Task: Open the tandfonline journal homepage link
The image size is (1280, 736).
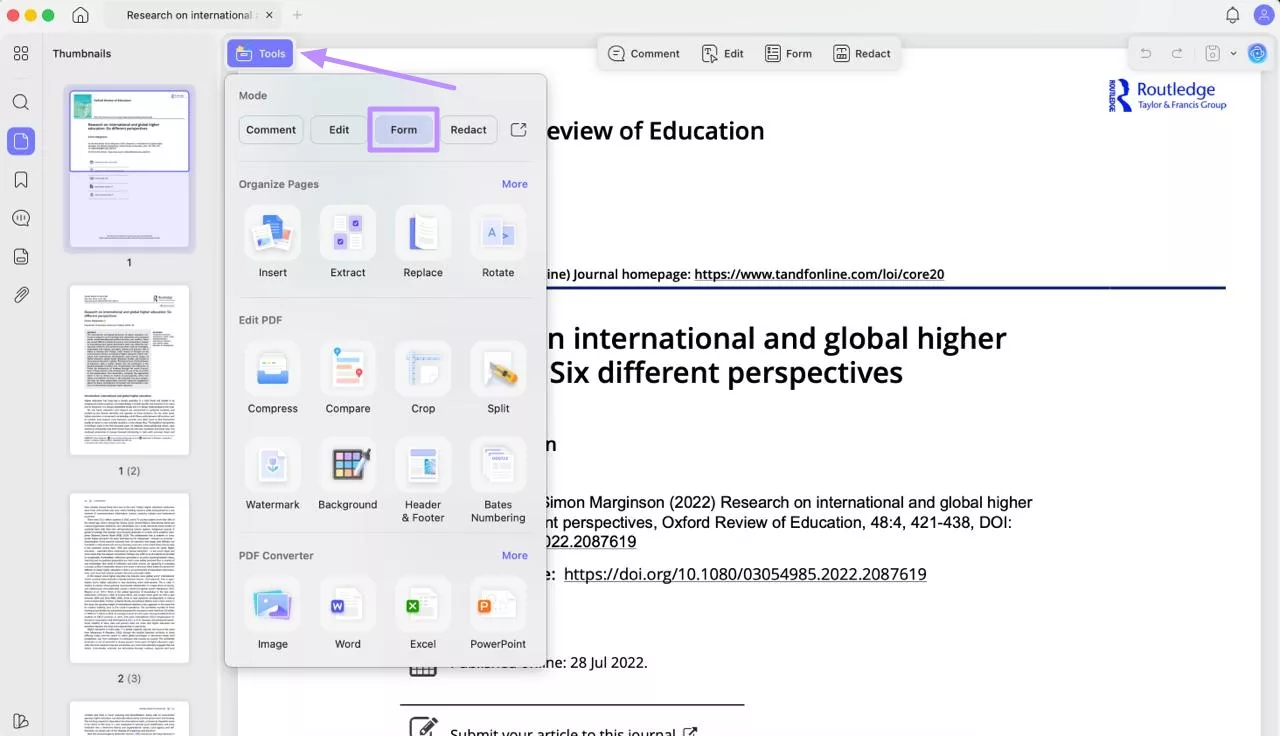Action: 819,274
